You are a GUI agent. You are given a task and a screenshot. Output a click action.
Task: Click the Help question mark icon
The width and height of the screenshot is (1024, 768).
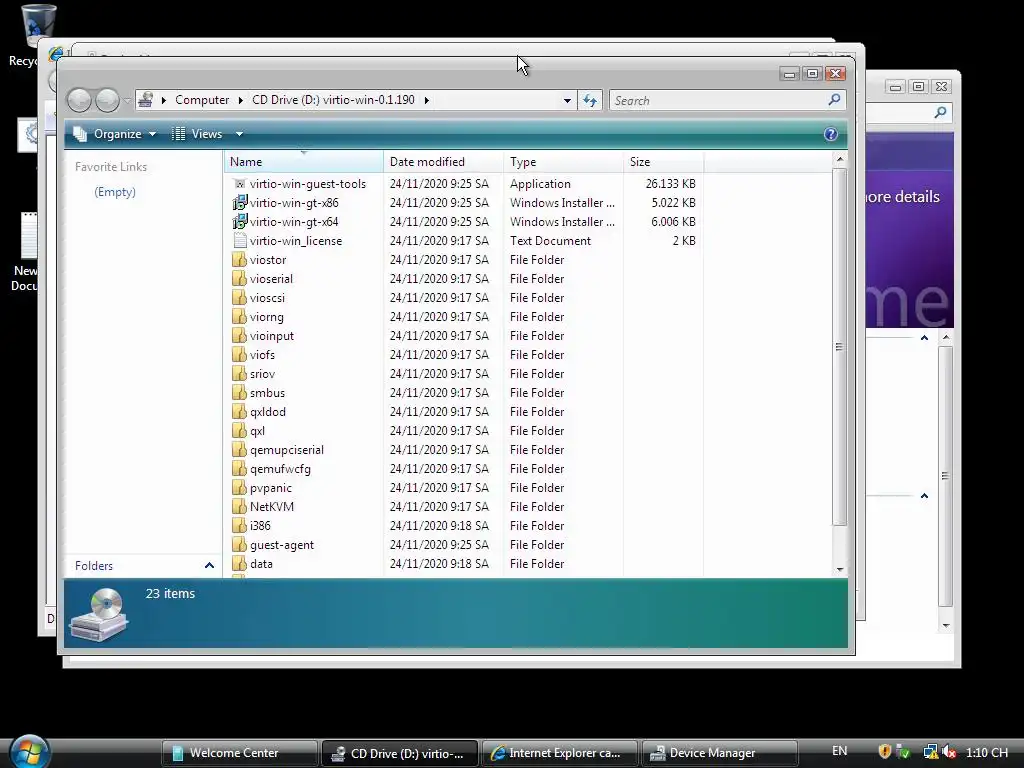[830, 134]
